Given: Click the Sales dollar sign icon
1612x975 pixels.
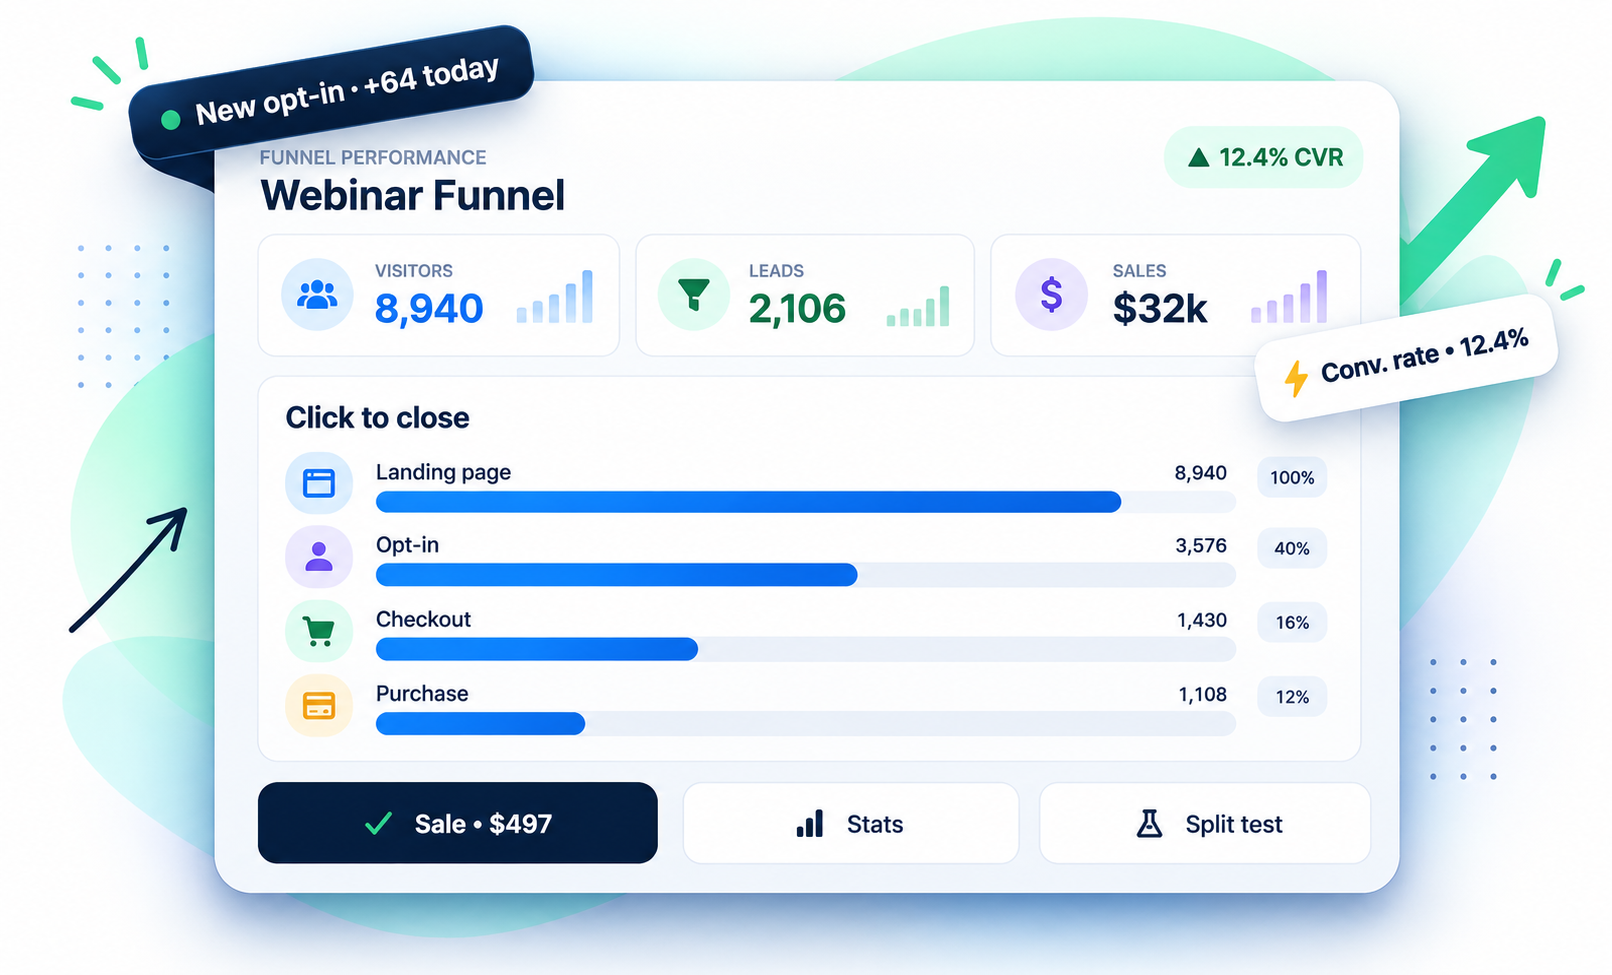Looking at the screenshot, I should coord(1051,295).
